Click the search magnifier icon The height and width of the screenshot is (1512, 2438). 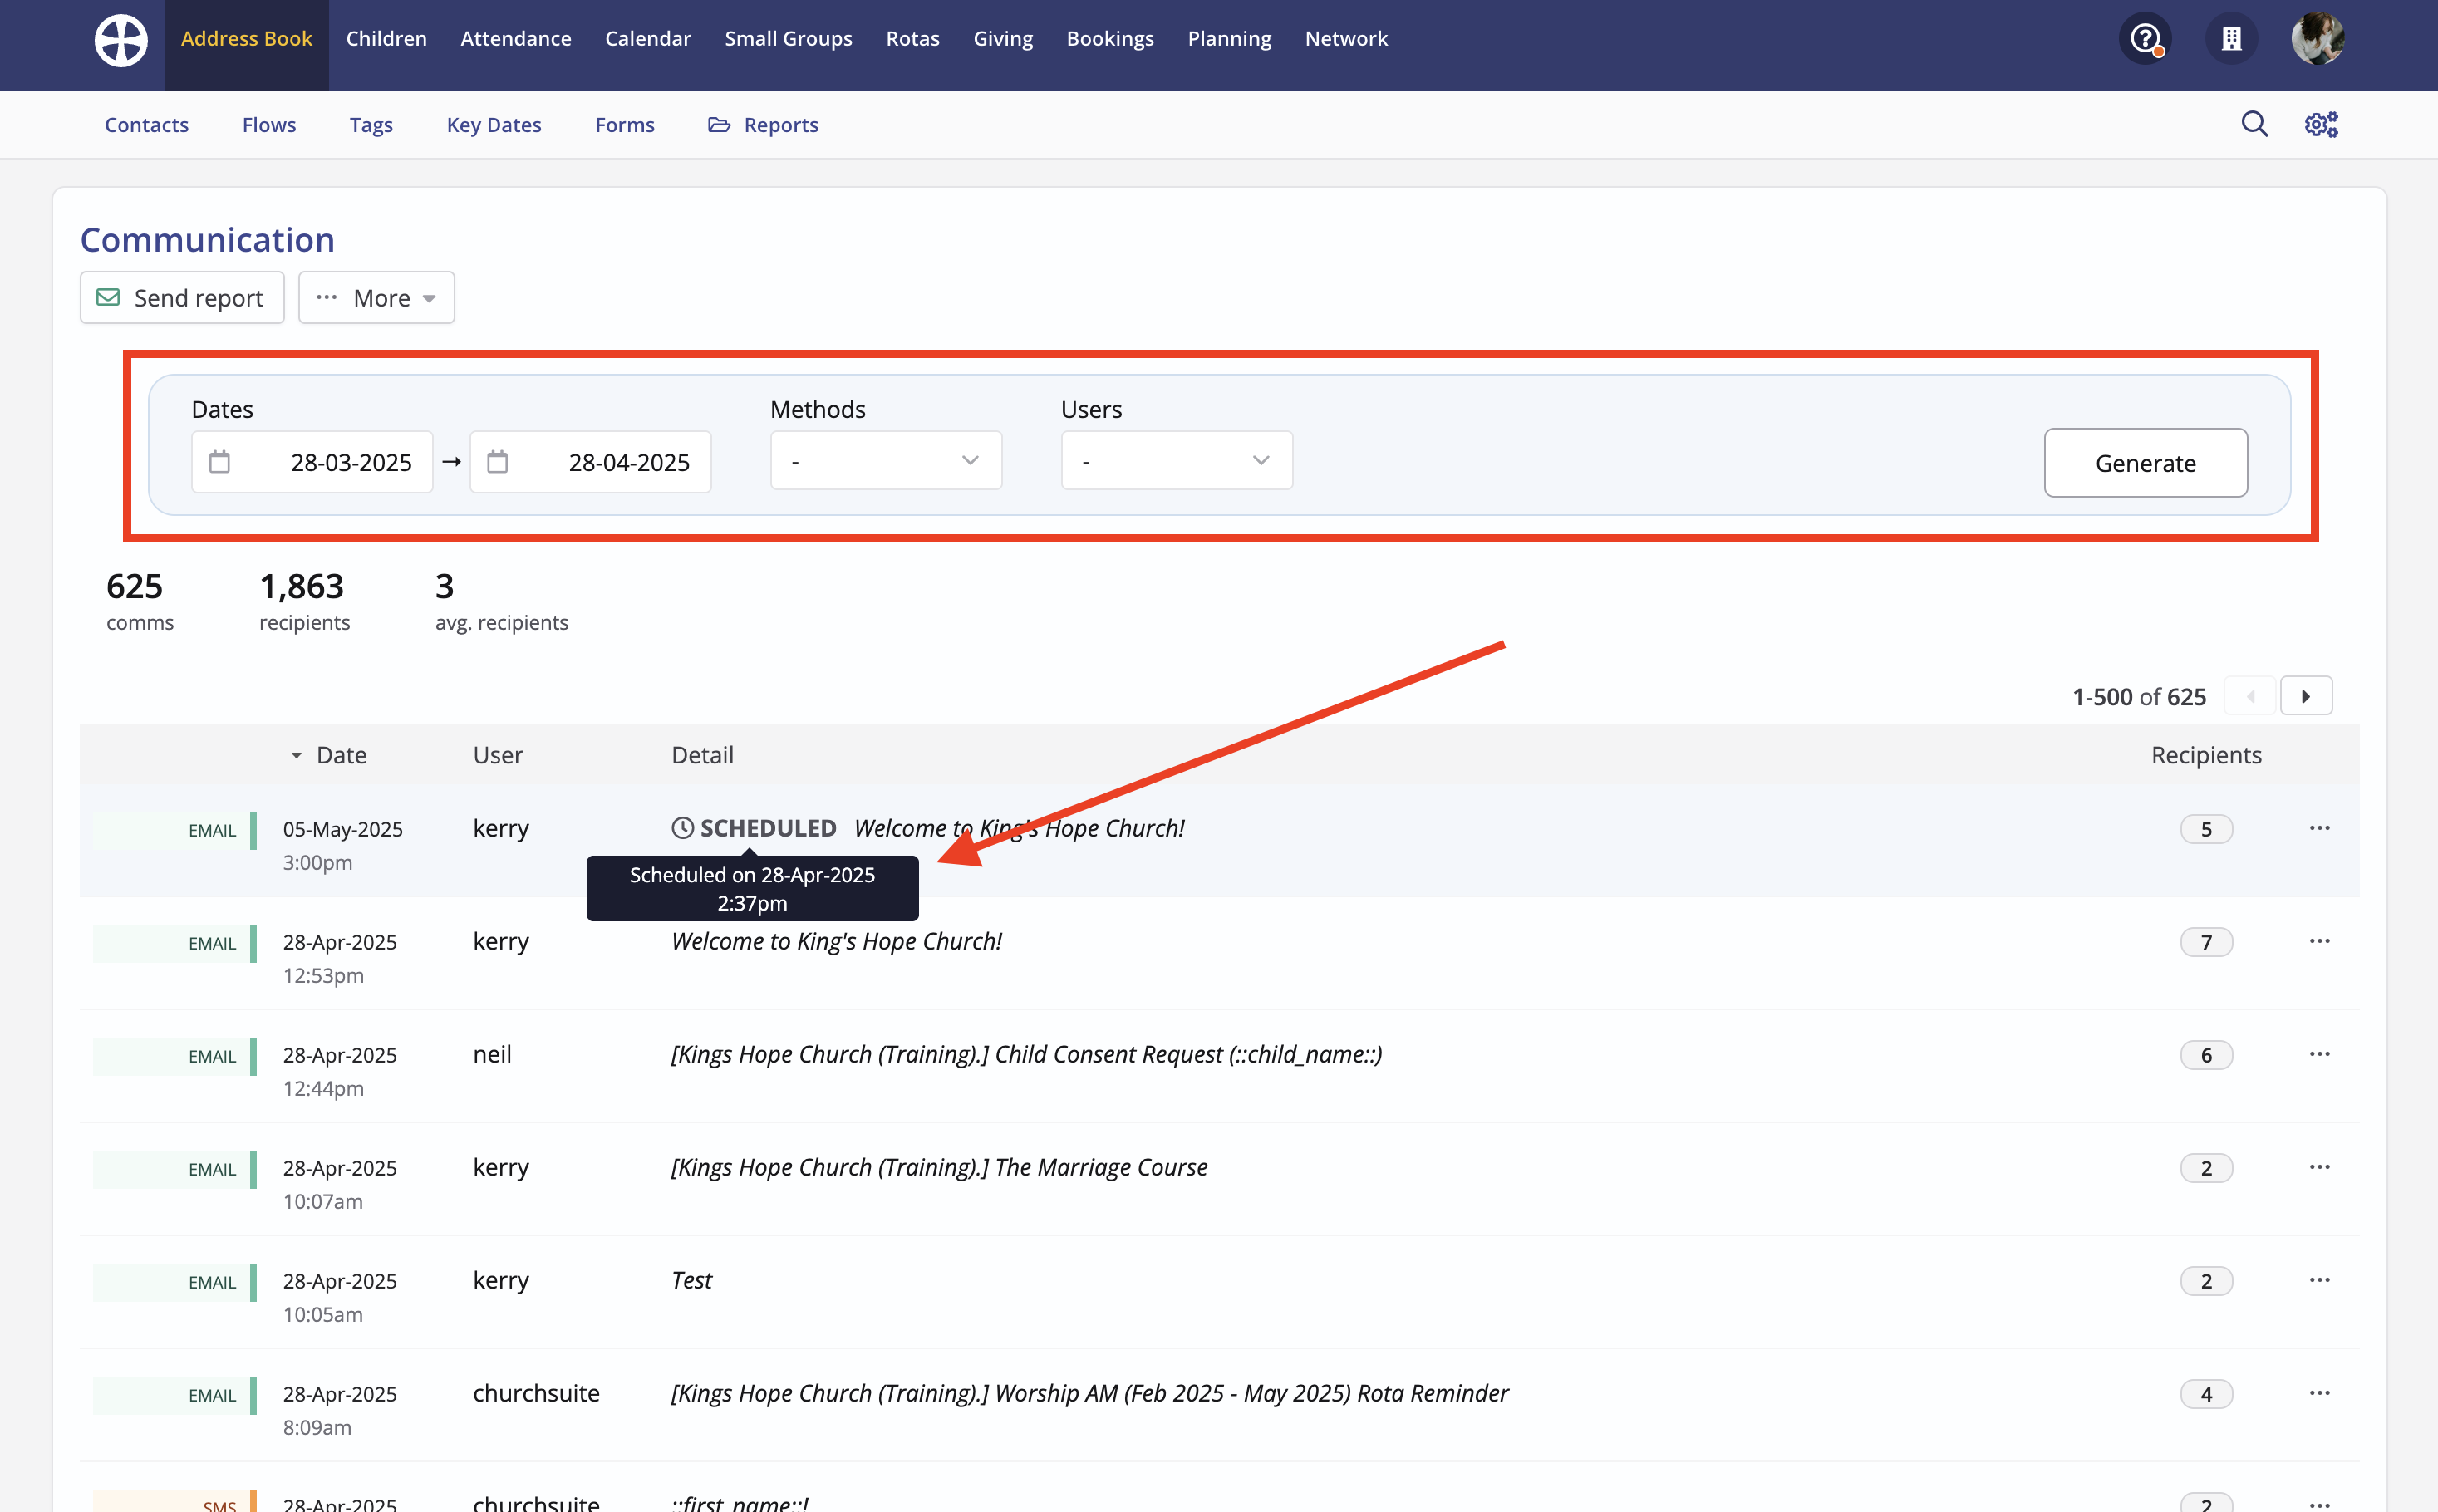click(x=2254, y=124)
